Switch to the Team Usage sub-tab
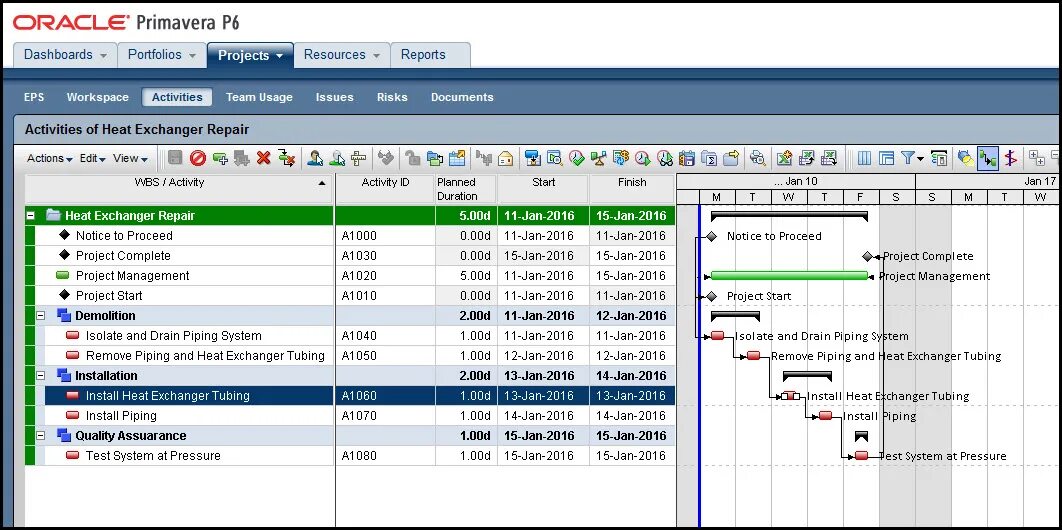Screen dimensions: 1062x530 click(259, 97)
